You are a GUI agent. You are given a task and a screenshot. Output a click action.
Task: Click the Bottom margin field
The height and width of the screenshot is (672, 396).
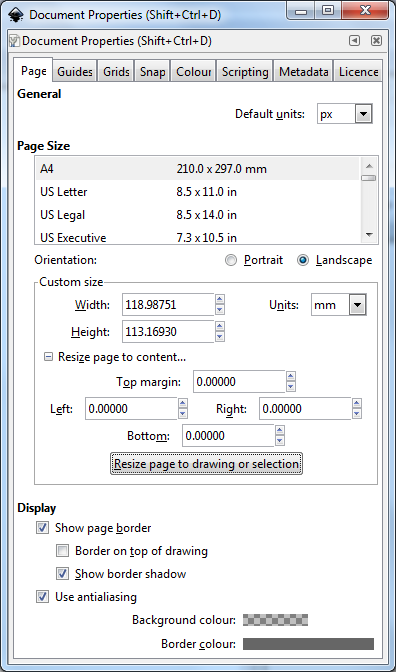pos(228,435)
